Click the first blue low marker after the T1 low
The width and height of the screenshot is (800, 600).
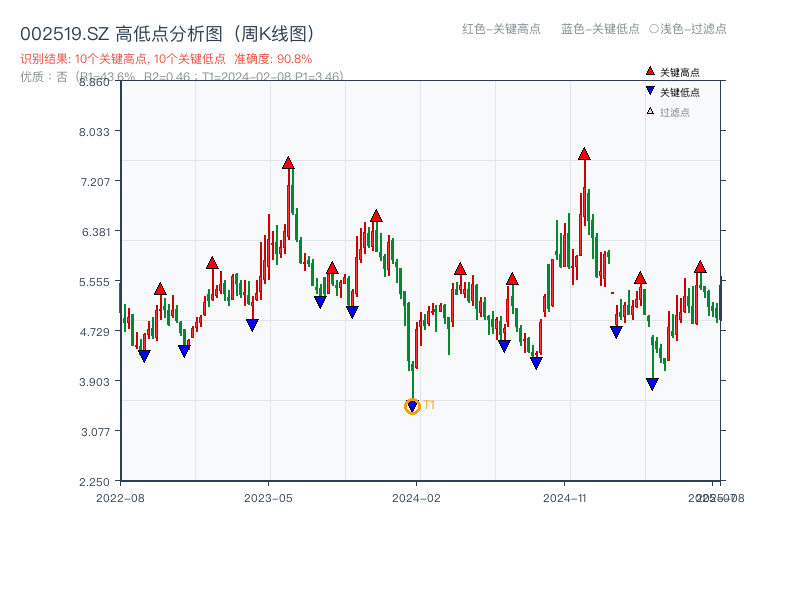point(504,346)
